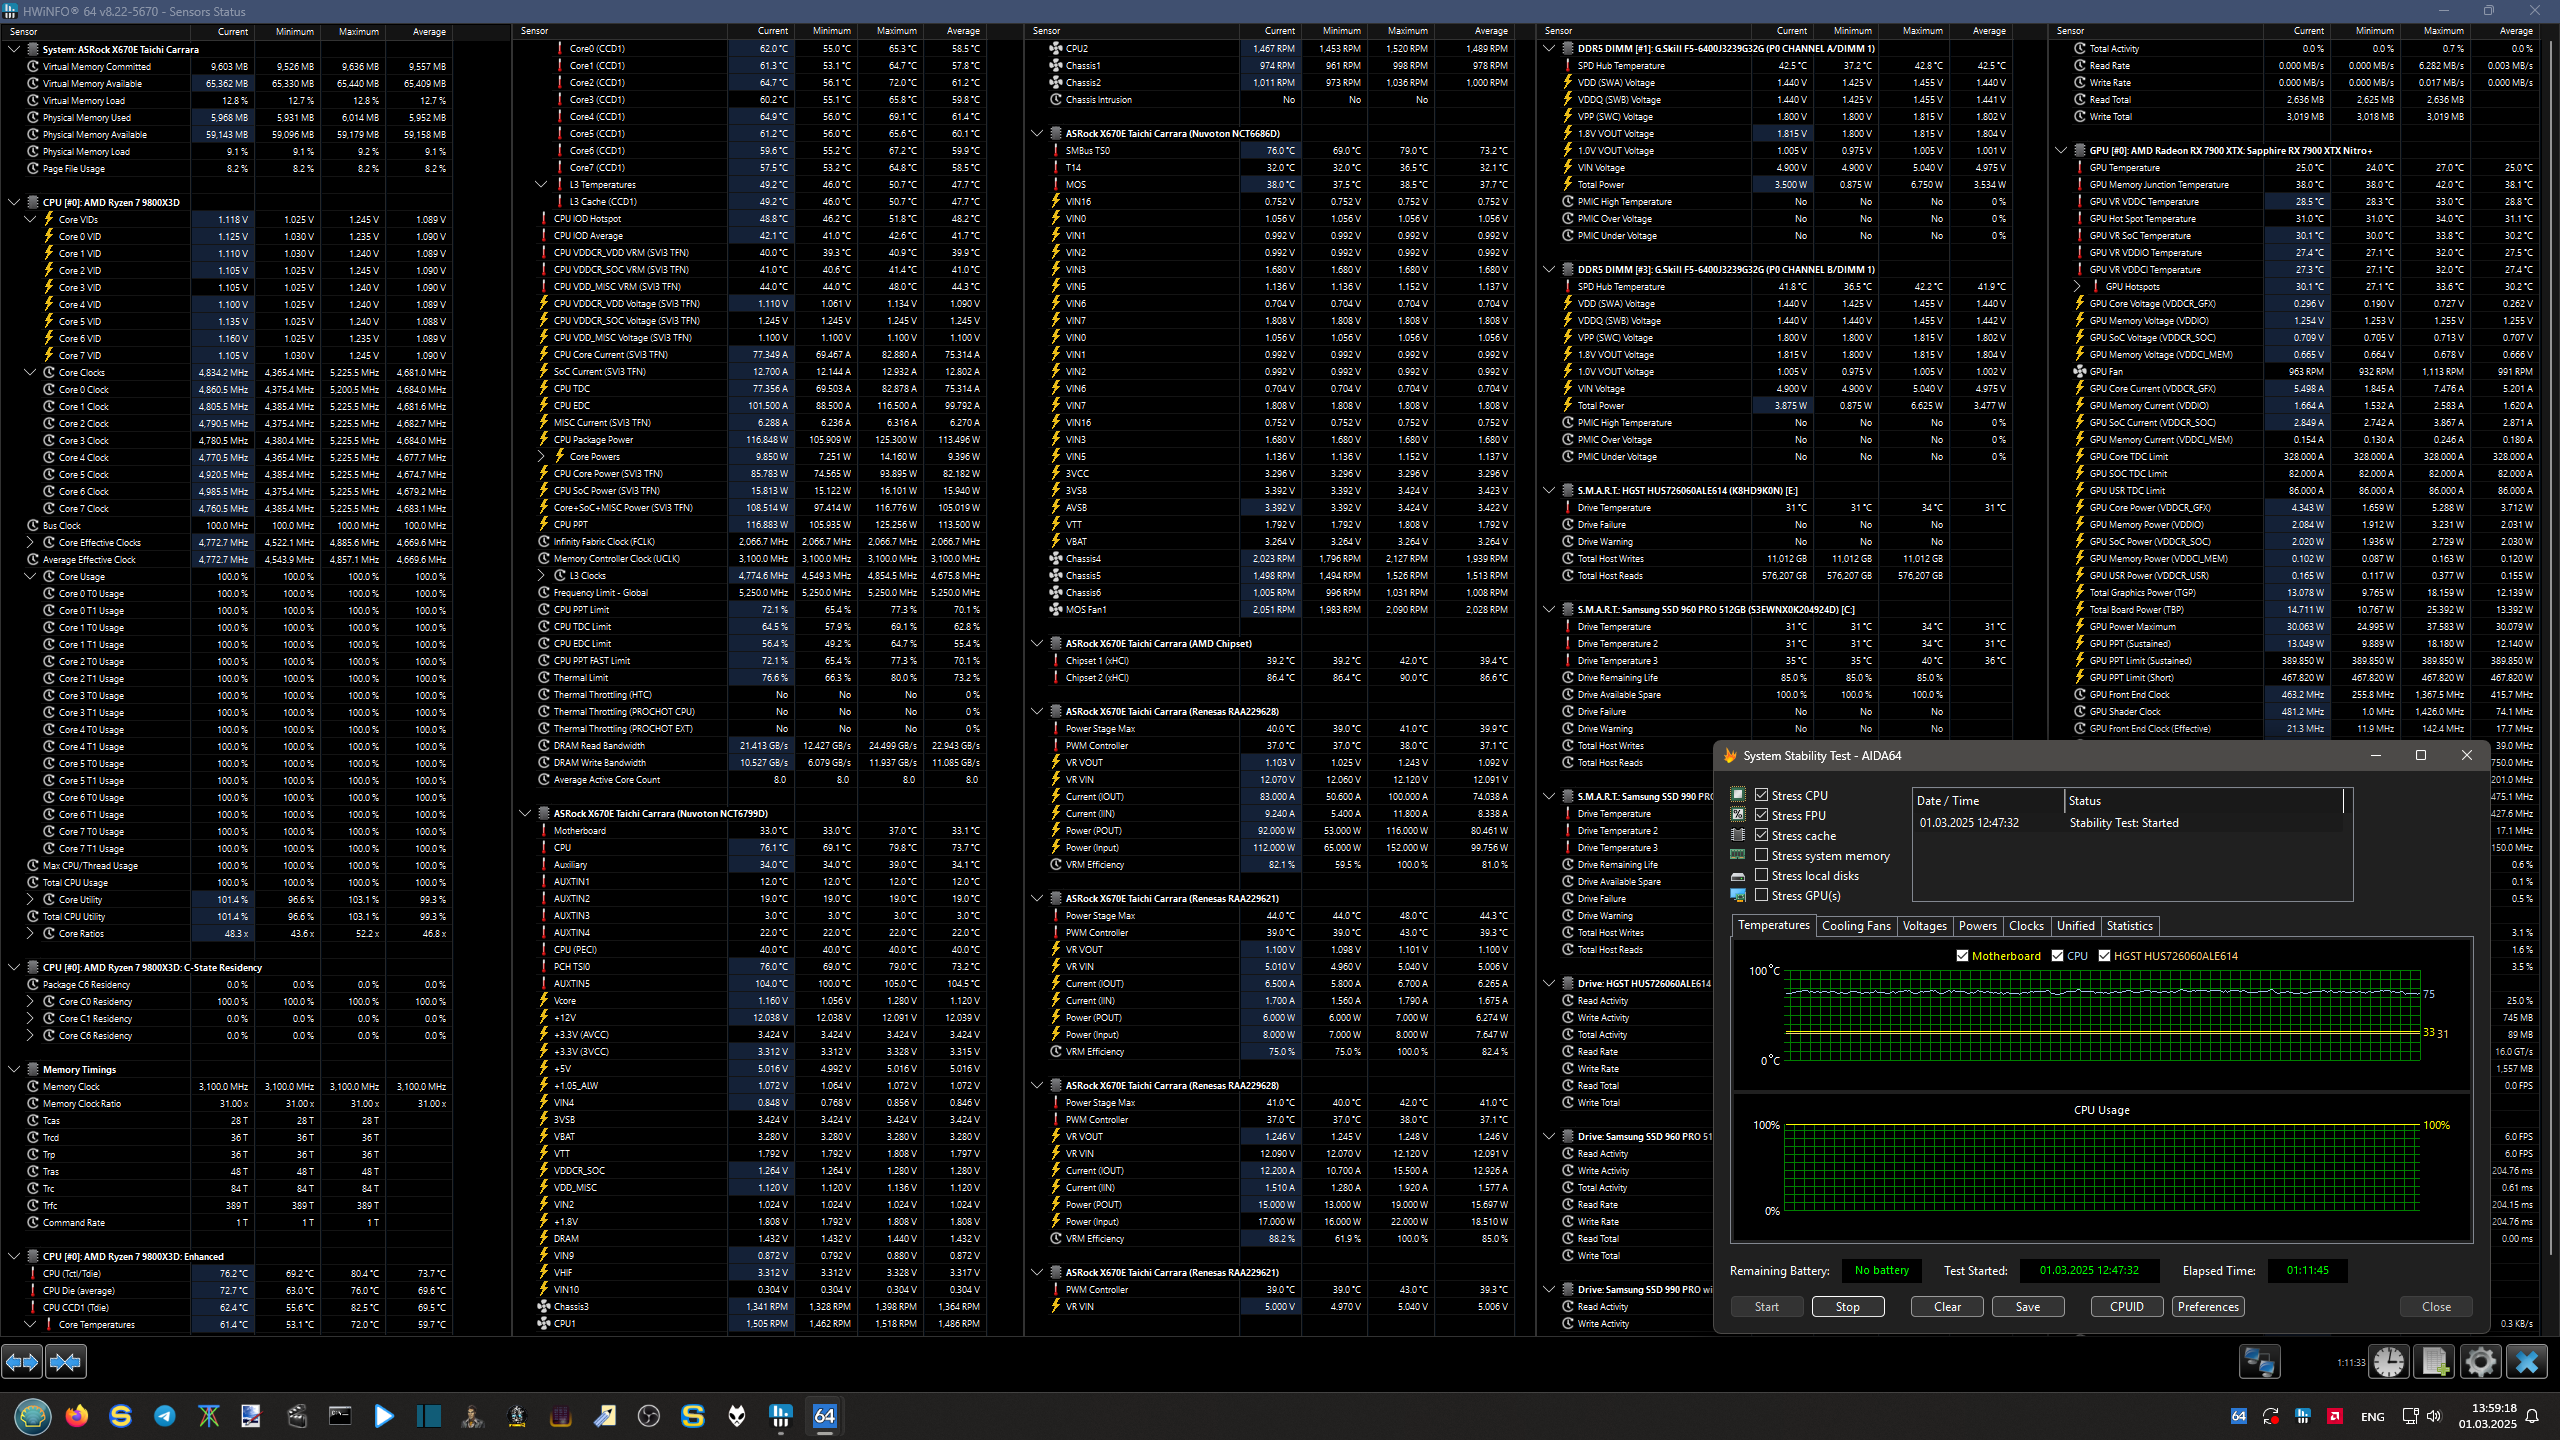Expand the Core Effective Clocks group

(x=30, y=542)
